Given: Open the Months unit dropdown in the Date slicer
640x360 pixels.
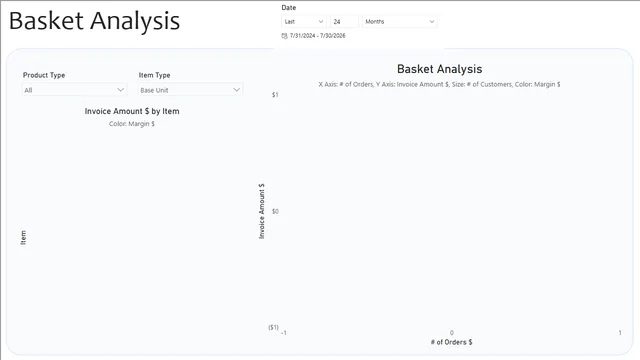Looking at the screenshot, I should click(400, 22).
